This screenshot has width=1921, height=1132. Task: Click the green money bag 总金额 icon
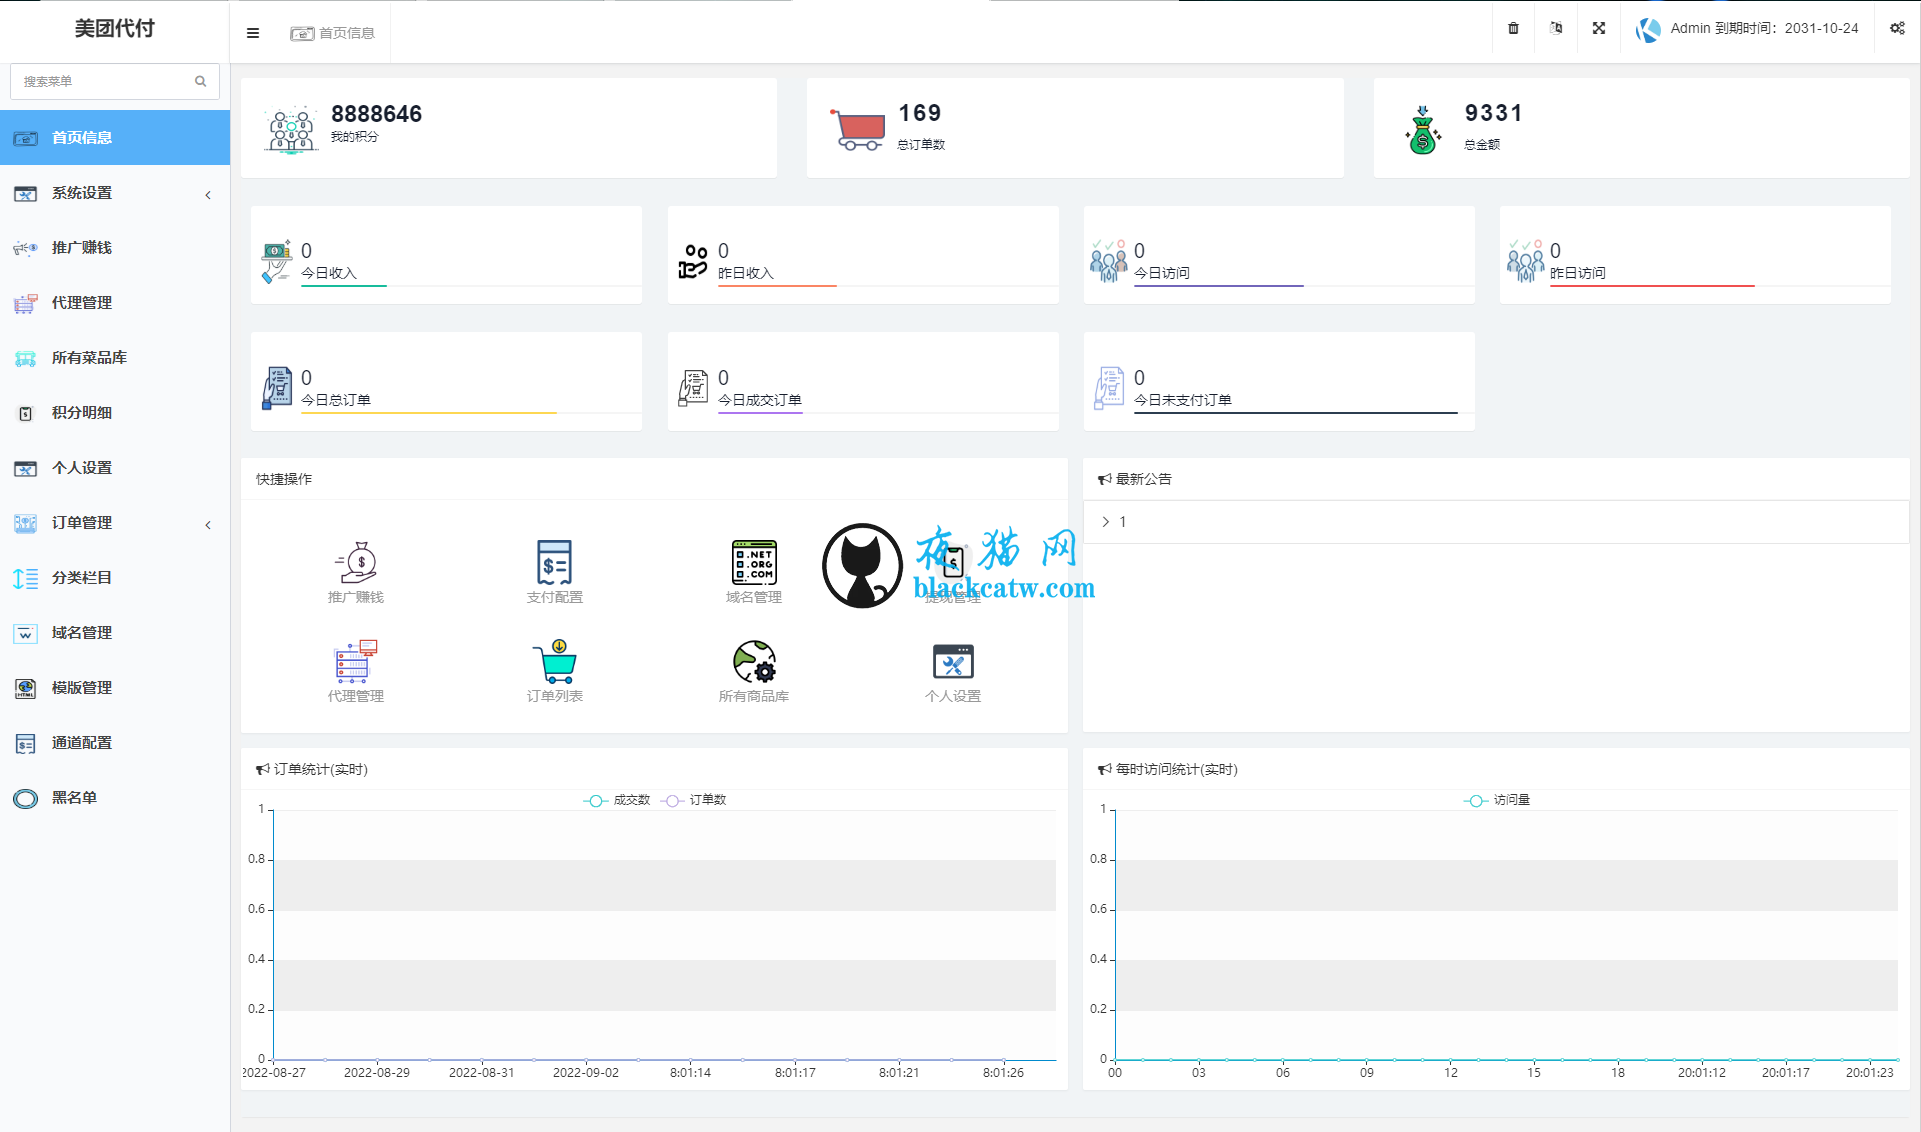click(x=1422, y=130)
